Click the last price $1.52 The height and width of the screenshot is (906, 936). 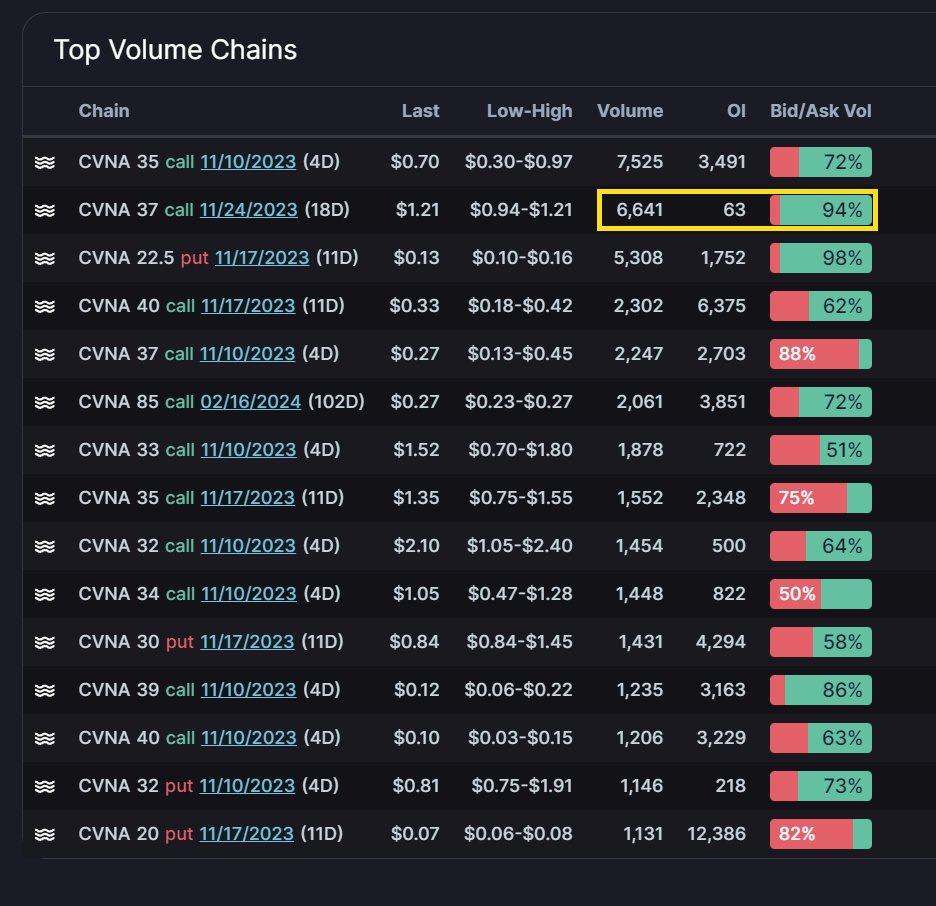click(416, 450)
